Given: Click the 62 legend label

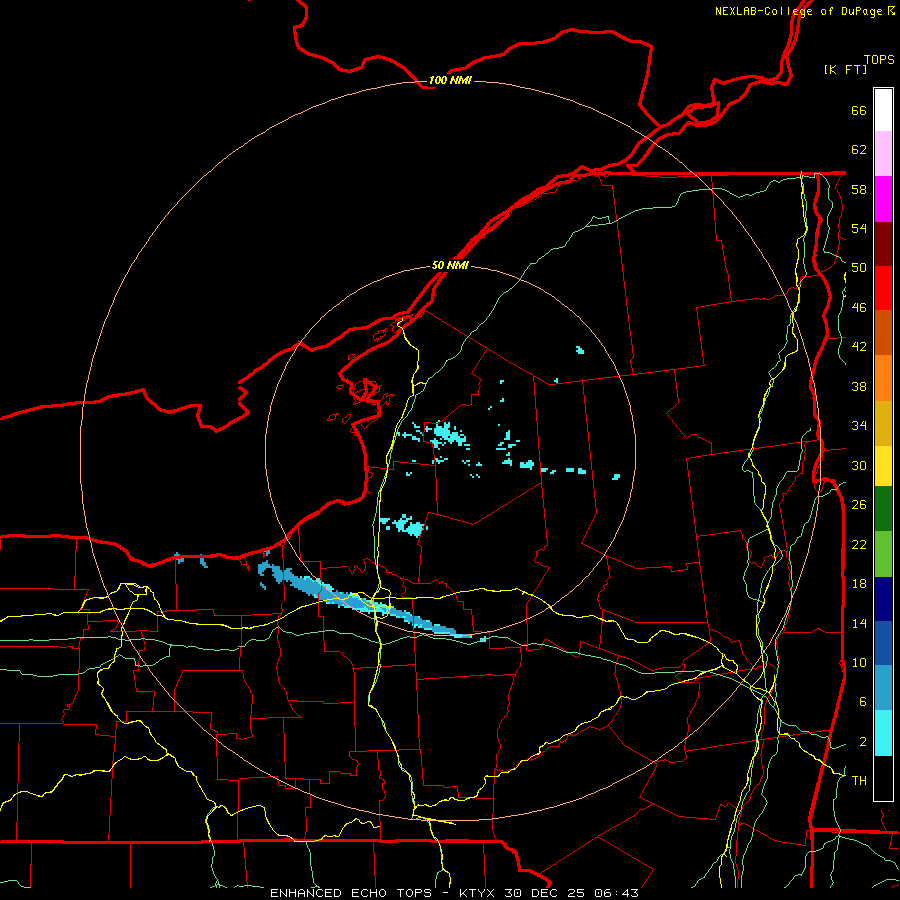Looking at the screenshot, I should 859,149.
